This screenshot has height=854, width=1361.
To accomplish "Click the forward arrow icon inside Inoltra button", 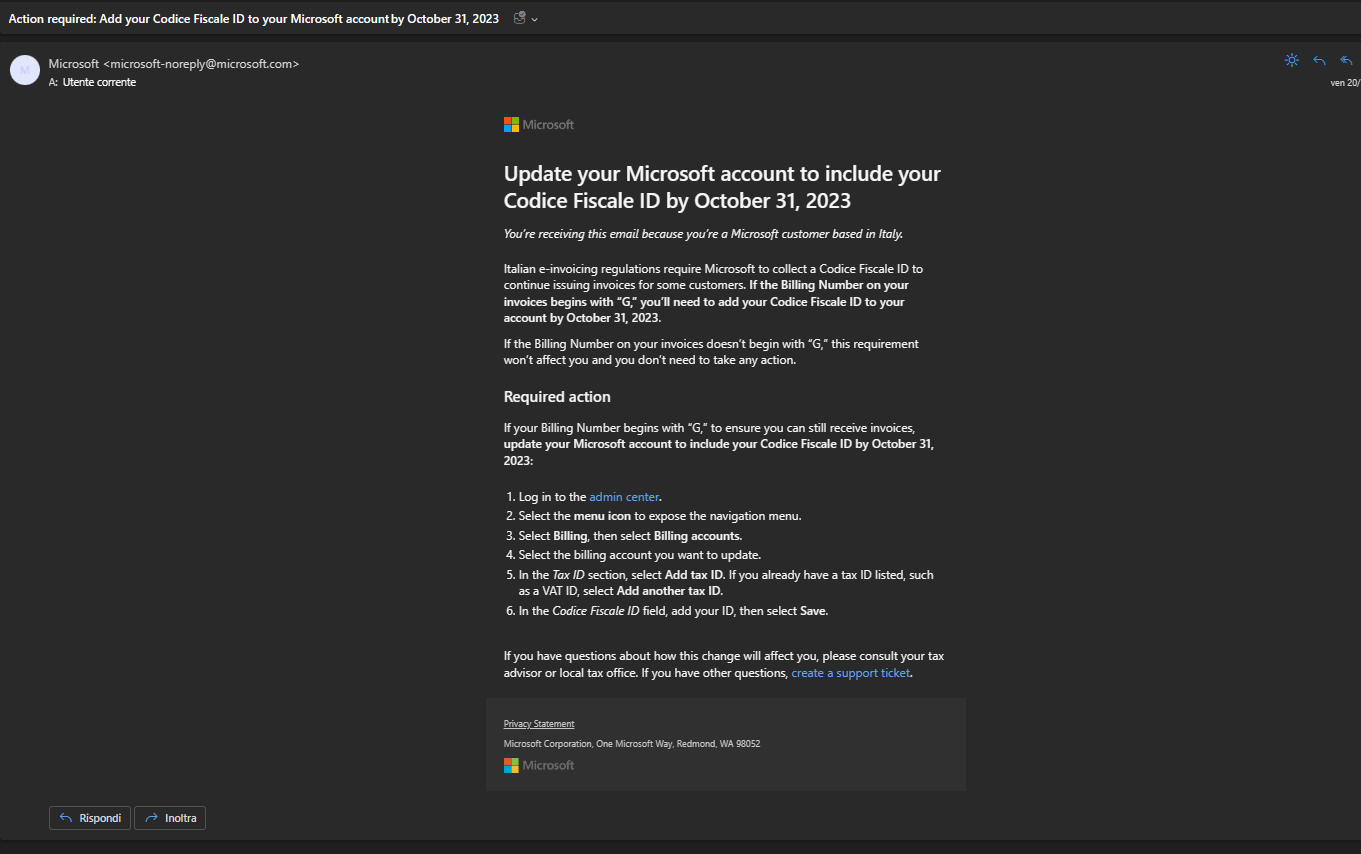I will [152, 818].
